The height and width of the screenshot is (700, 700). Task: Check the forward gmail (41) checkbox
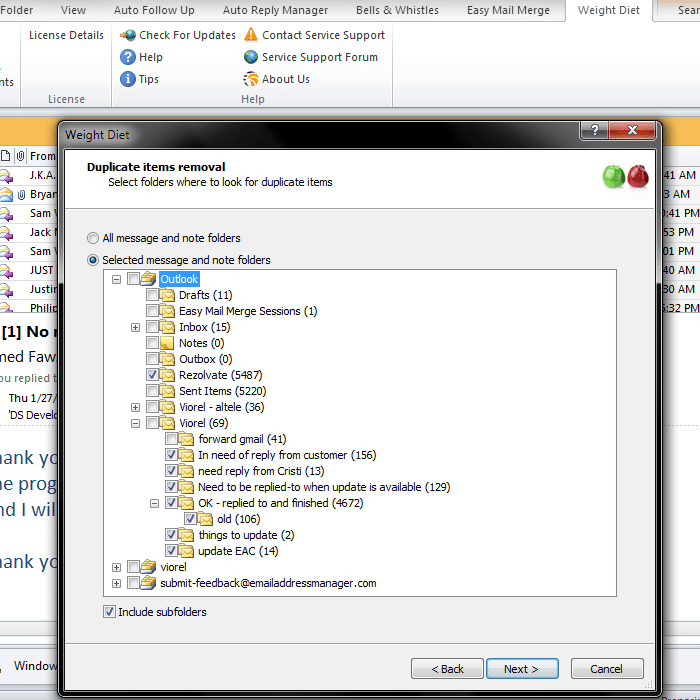click(x=171, y=439)
